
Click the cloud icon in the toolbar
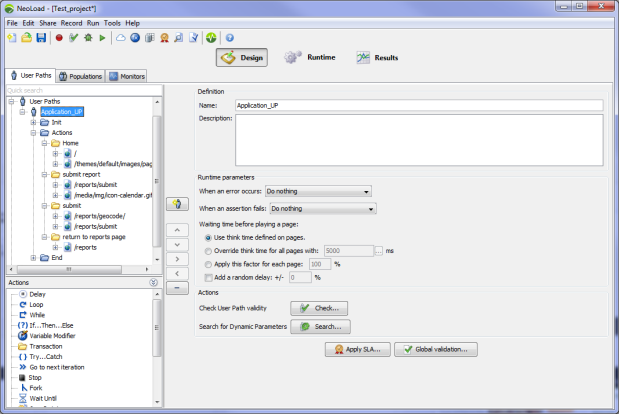click(x=121, y=38)
